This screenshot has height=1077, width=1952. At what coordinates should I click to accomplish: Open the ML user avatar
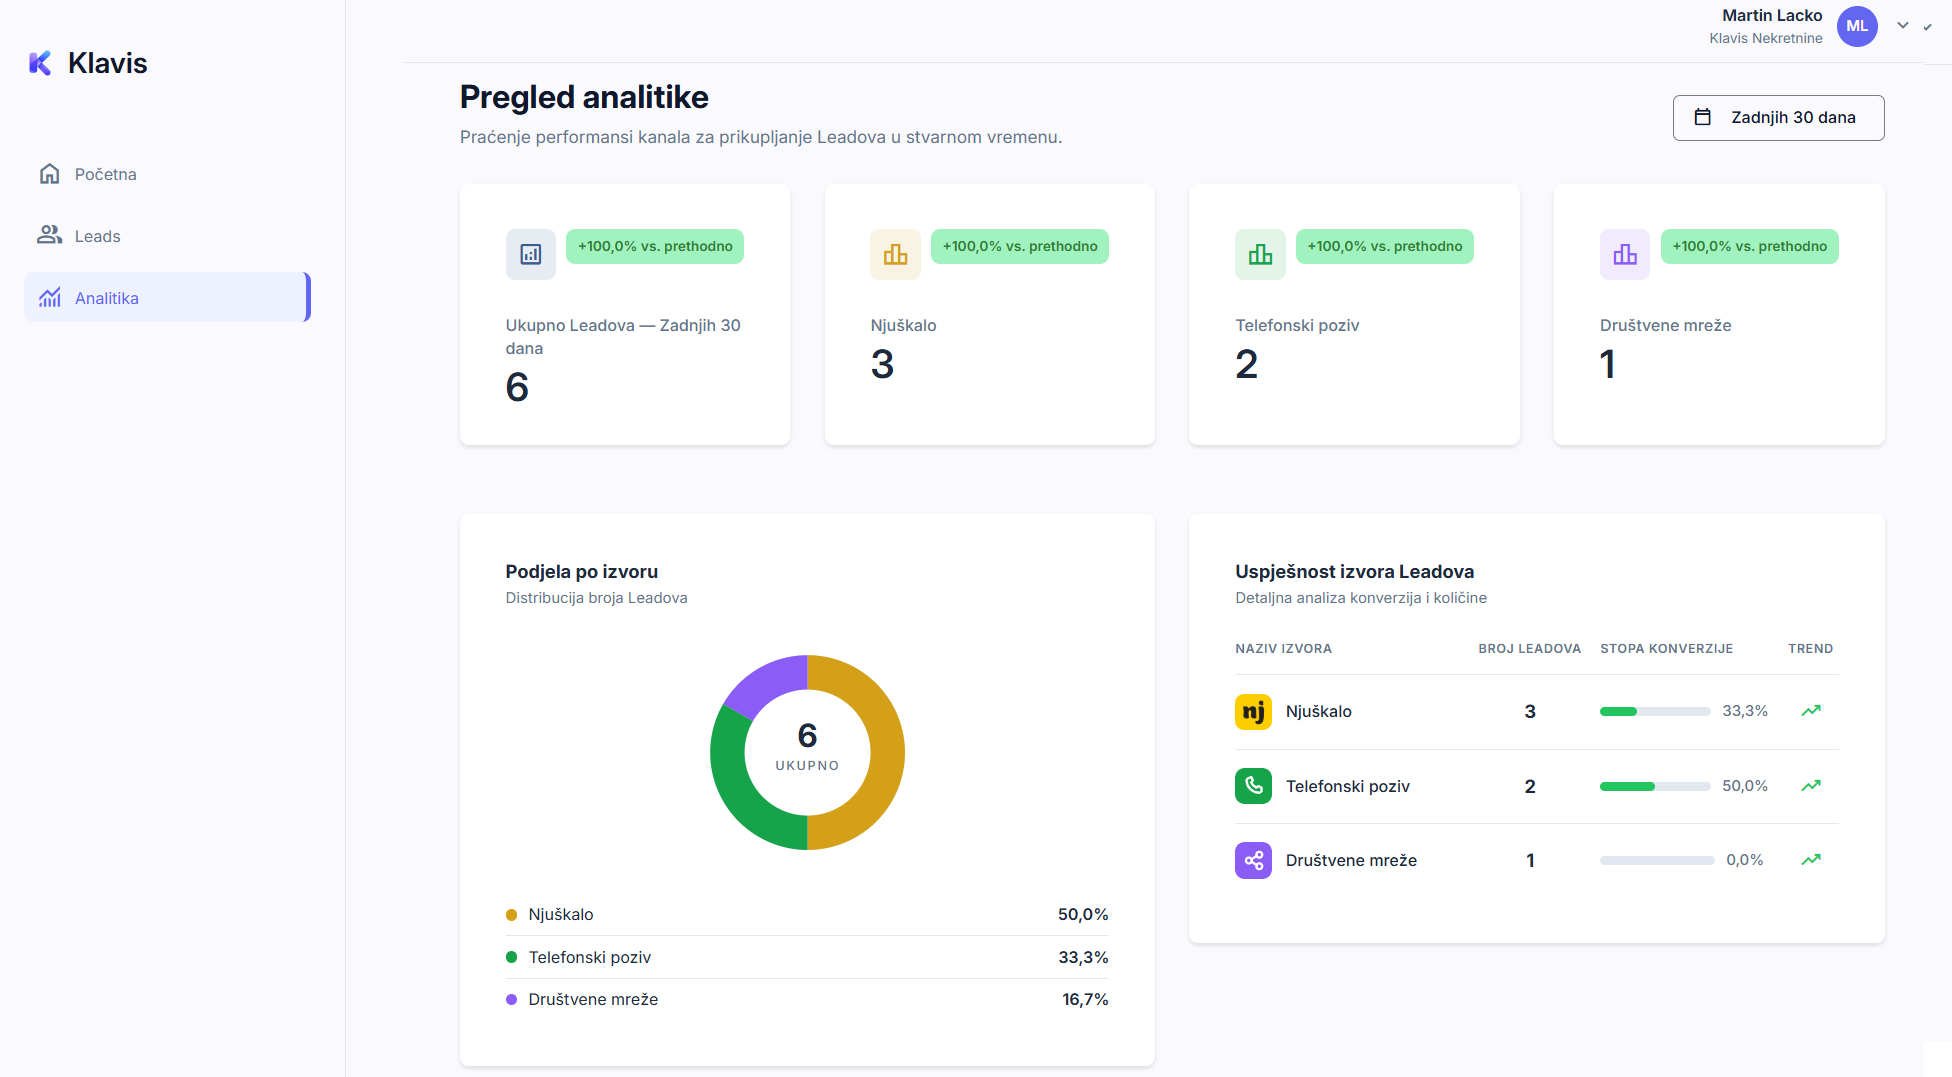click(x=1857, y=26)
